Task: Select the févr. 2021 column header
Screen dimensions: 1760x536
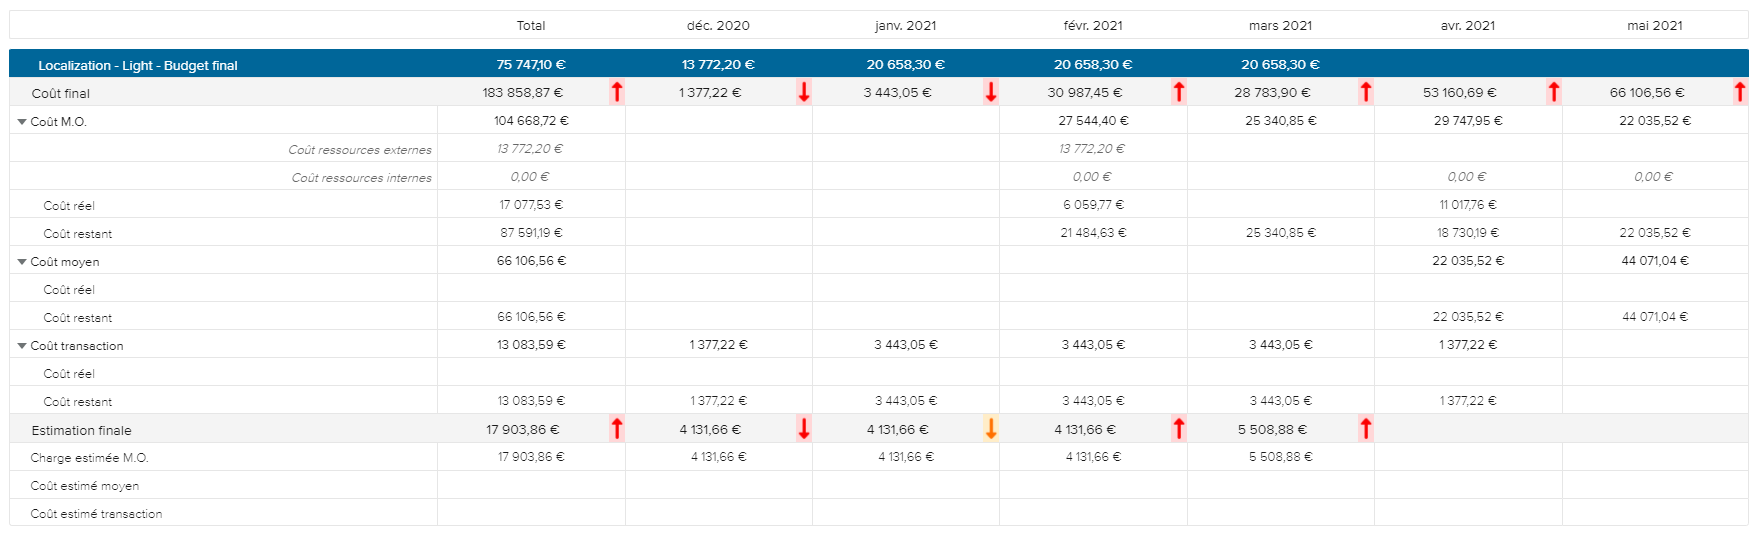Action: click(x=1092, y=26)
